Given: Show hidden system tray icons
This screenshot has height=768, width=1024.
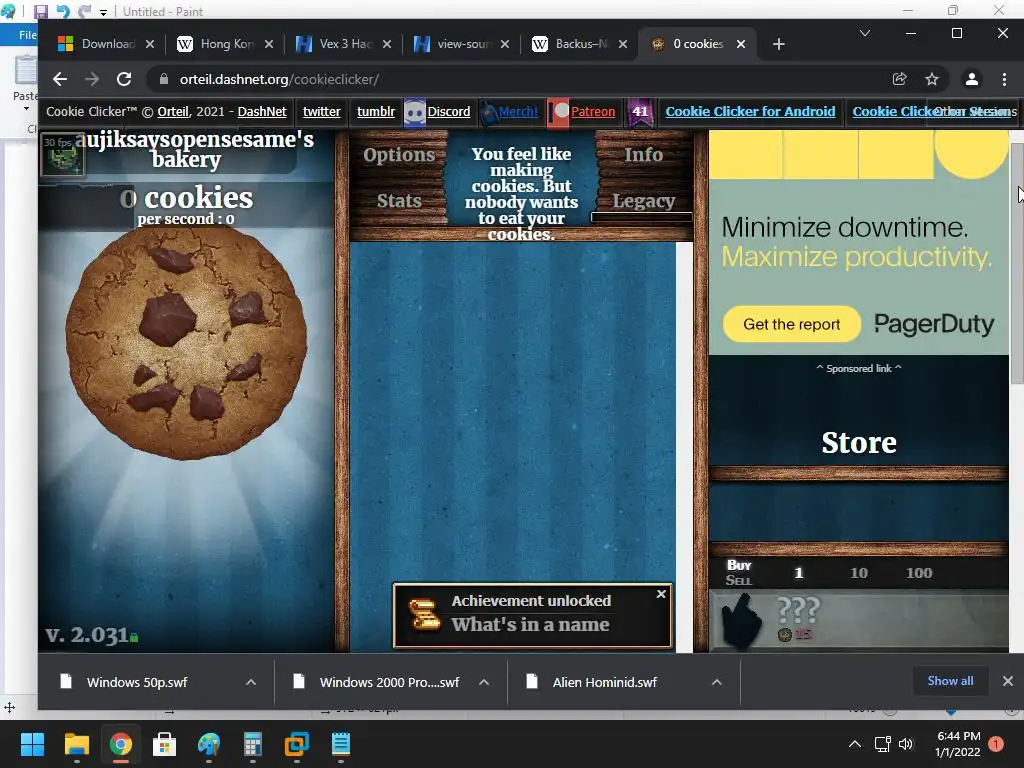Looking at the screenshot, I should pos(854,744).
